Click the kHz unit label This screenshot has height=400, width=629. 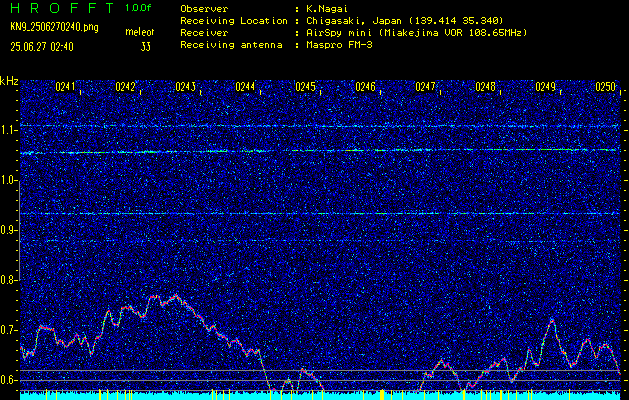coord(9,81)
